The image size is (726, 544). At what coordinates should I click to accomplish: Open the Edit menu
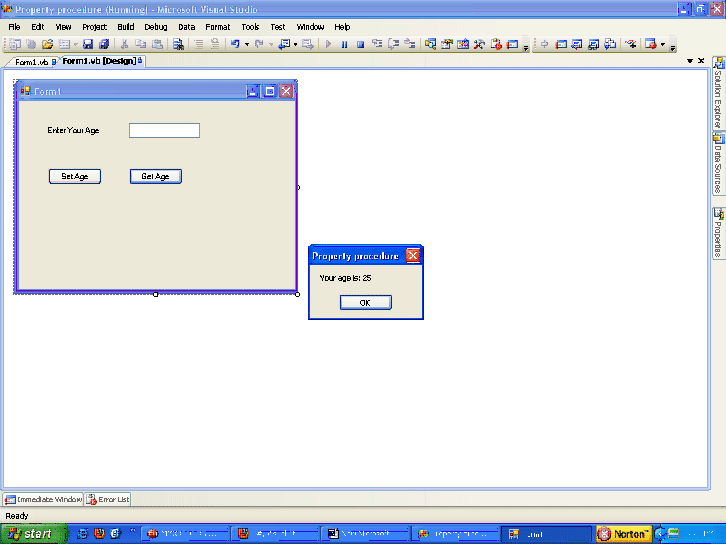38,27
